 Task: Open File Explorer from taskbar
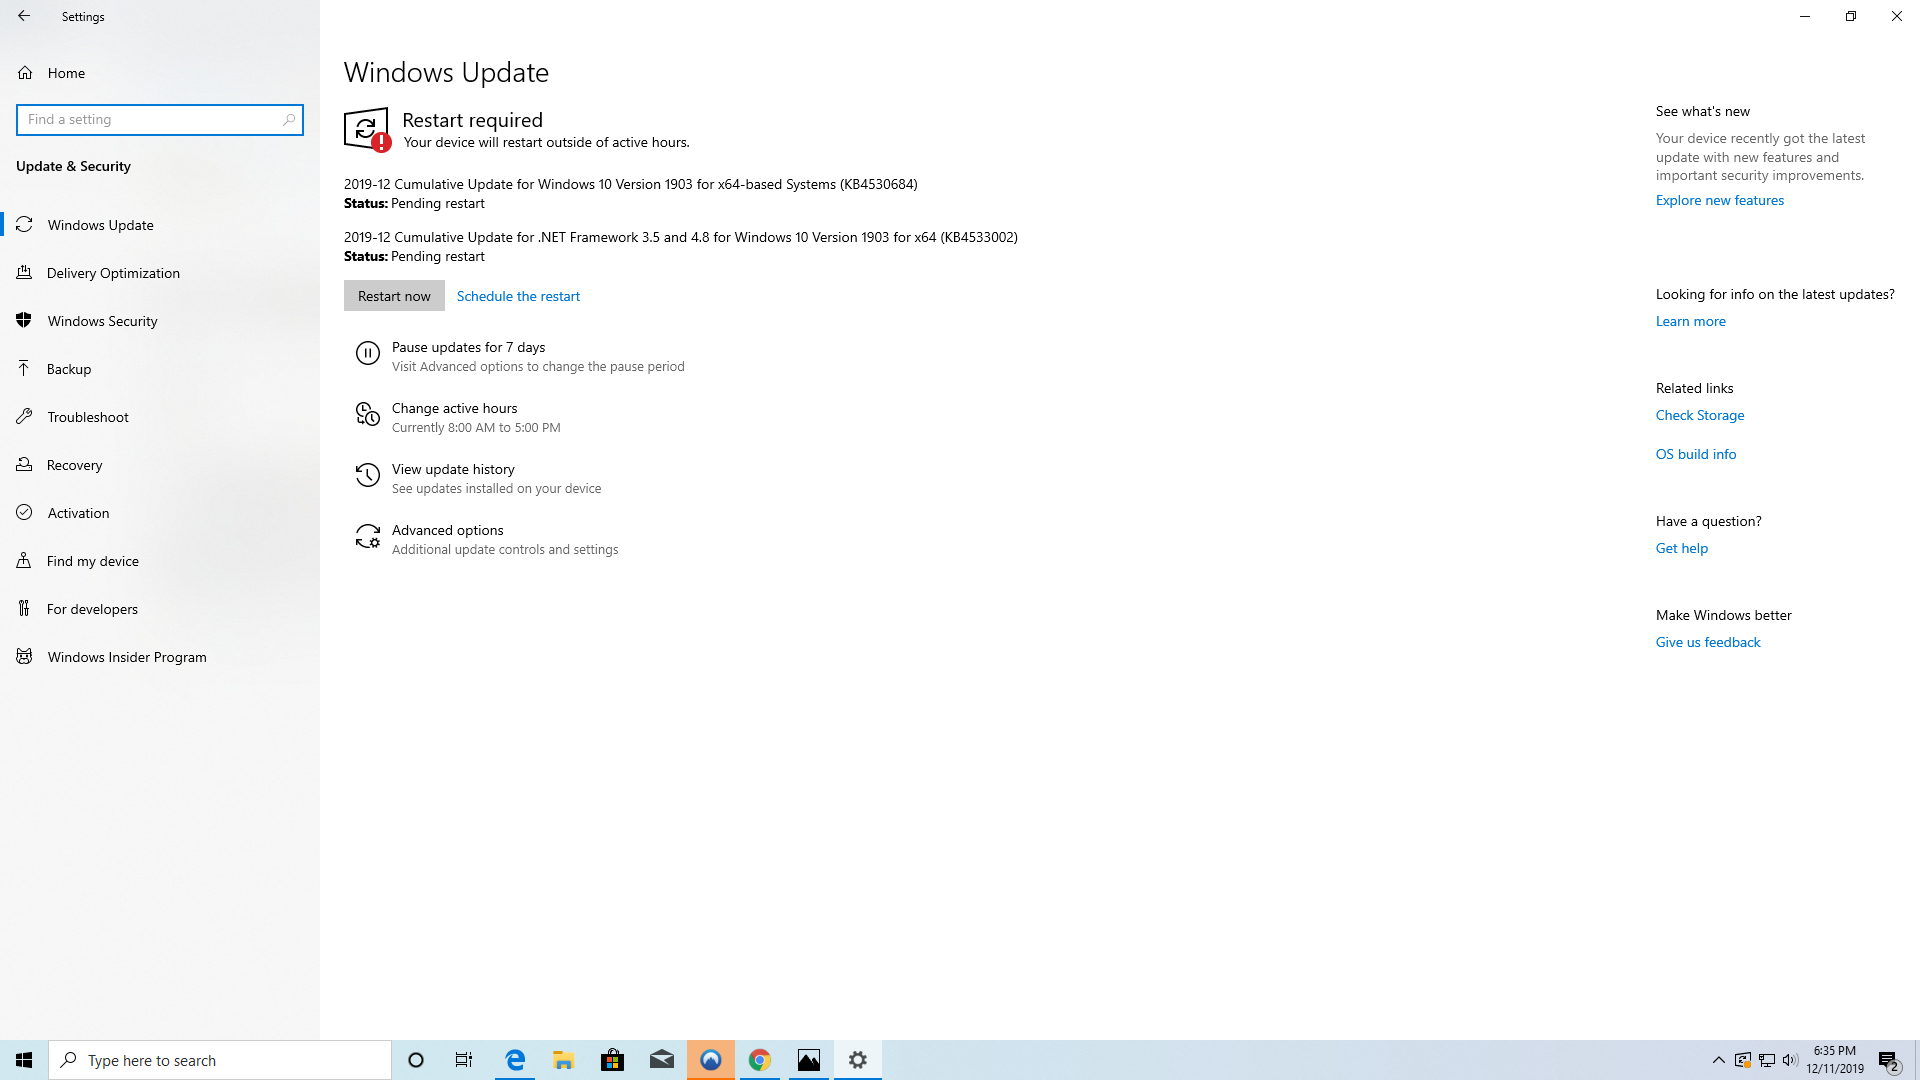564,1060
